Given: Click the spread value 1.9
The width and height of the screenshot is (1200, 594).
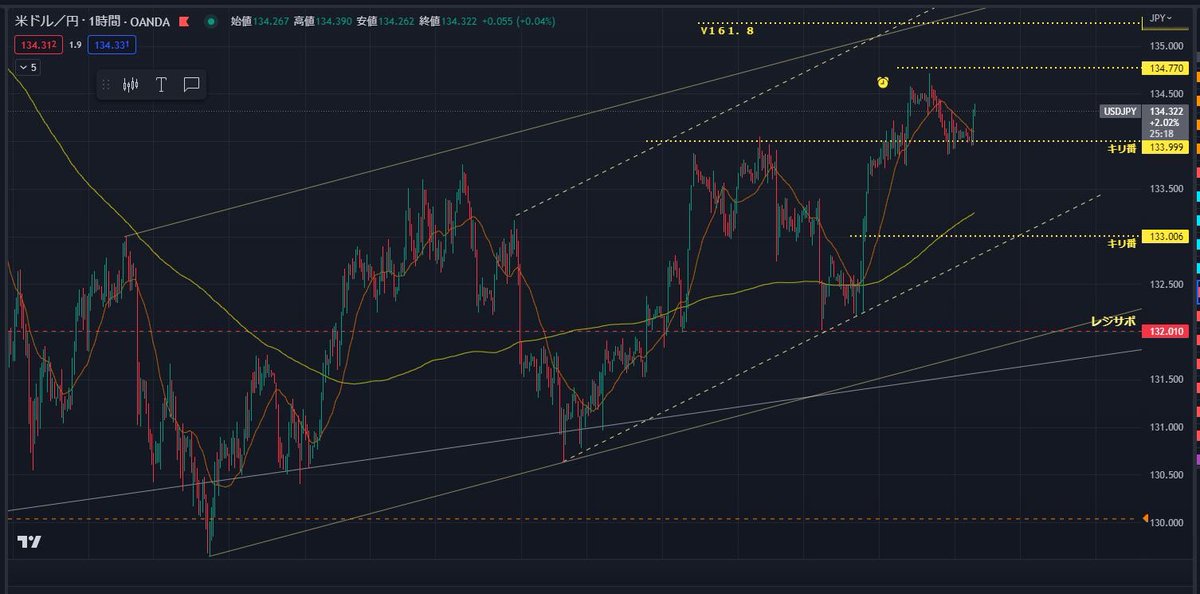Looking at the screenshot, I should 73,44.
